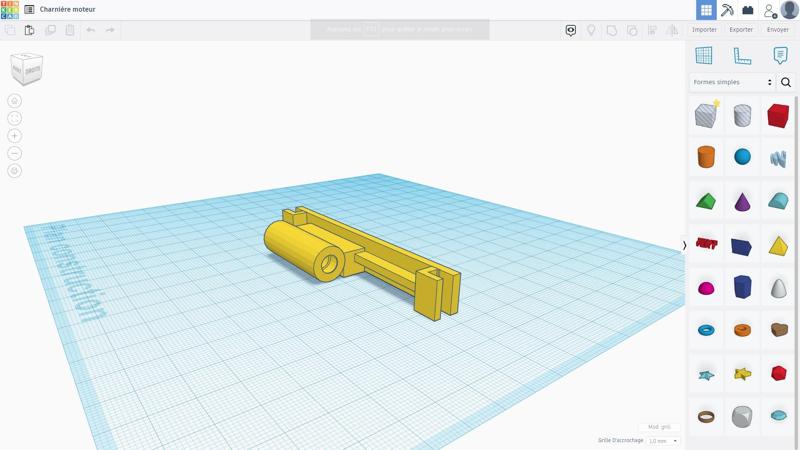
Task: Pick the red Icosahedron shape
Action: coord(779,373)
